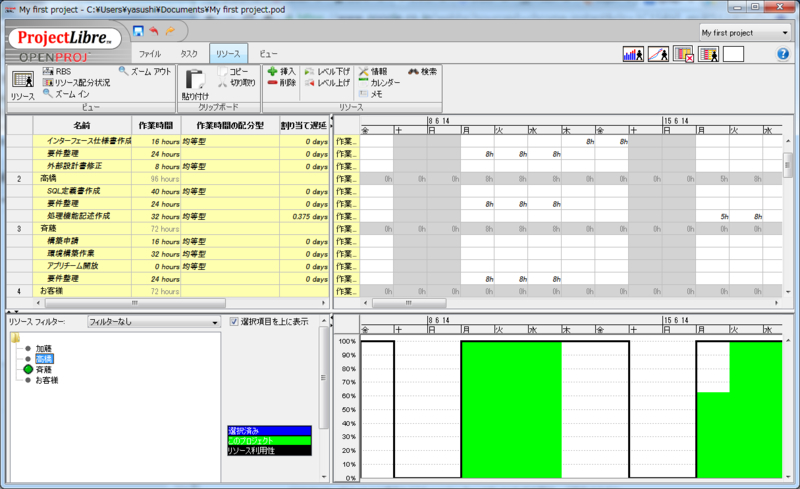Viewport: 800px width, 489px height.
Task: Select 加藤 in the resource tree
Action: click(x=44, y=349)
